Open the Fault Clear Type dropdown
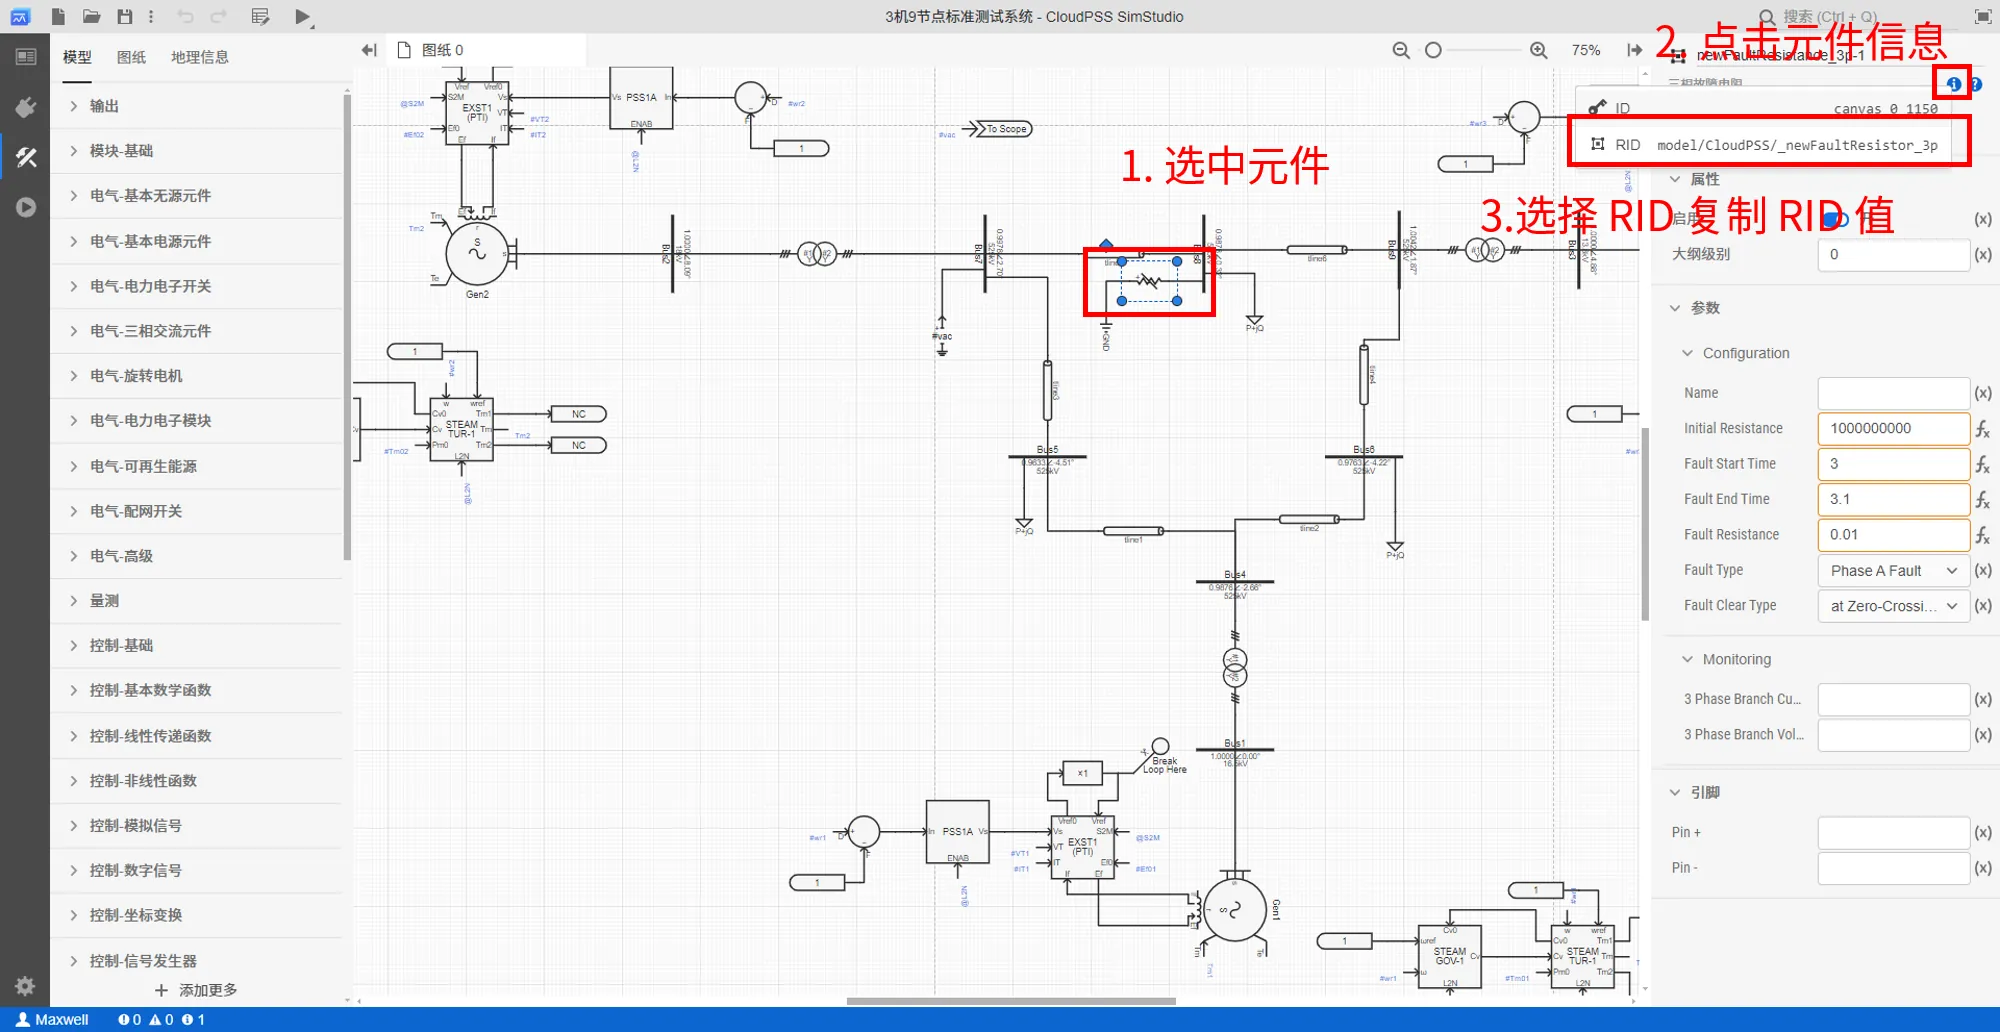The image size is (2000, 1032). click(x=1893, y=606)
